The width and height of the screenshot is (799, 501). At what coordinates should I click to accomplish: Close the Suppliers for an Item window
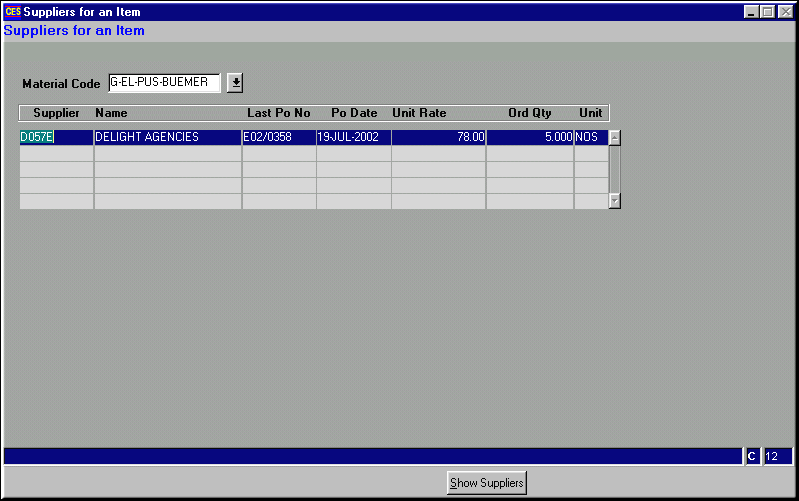(x=784, y=12)
